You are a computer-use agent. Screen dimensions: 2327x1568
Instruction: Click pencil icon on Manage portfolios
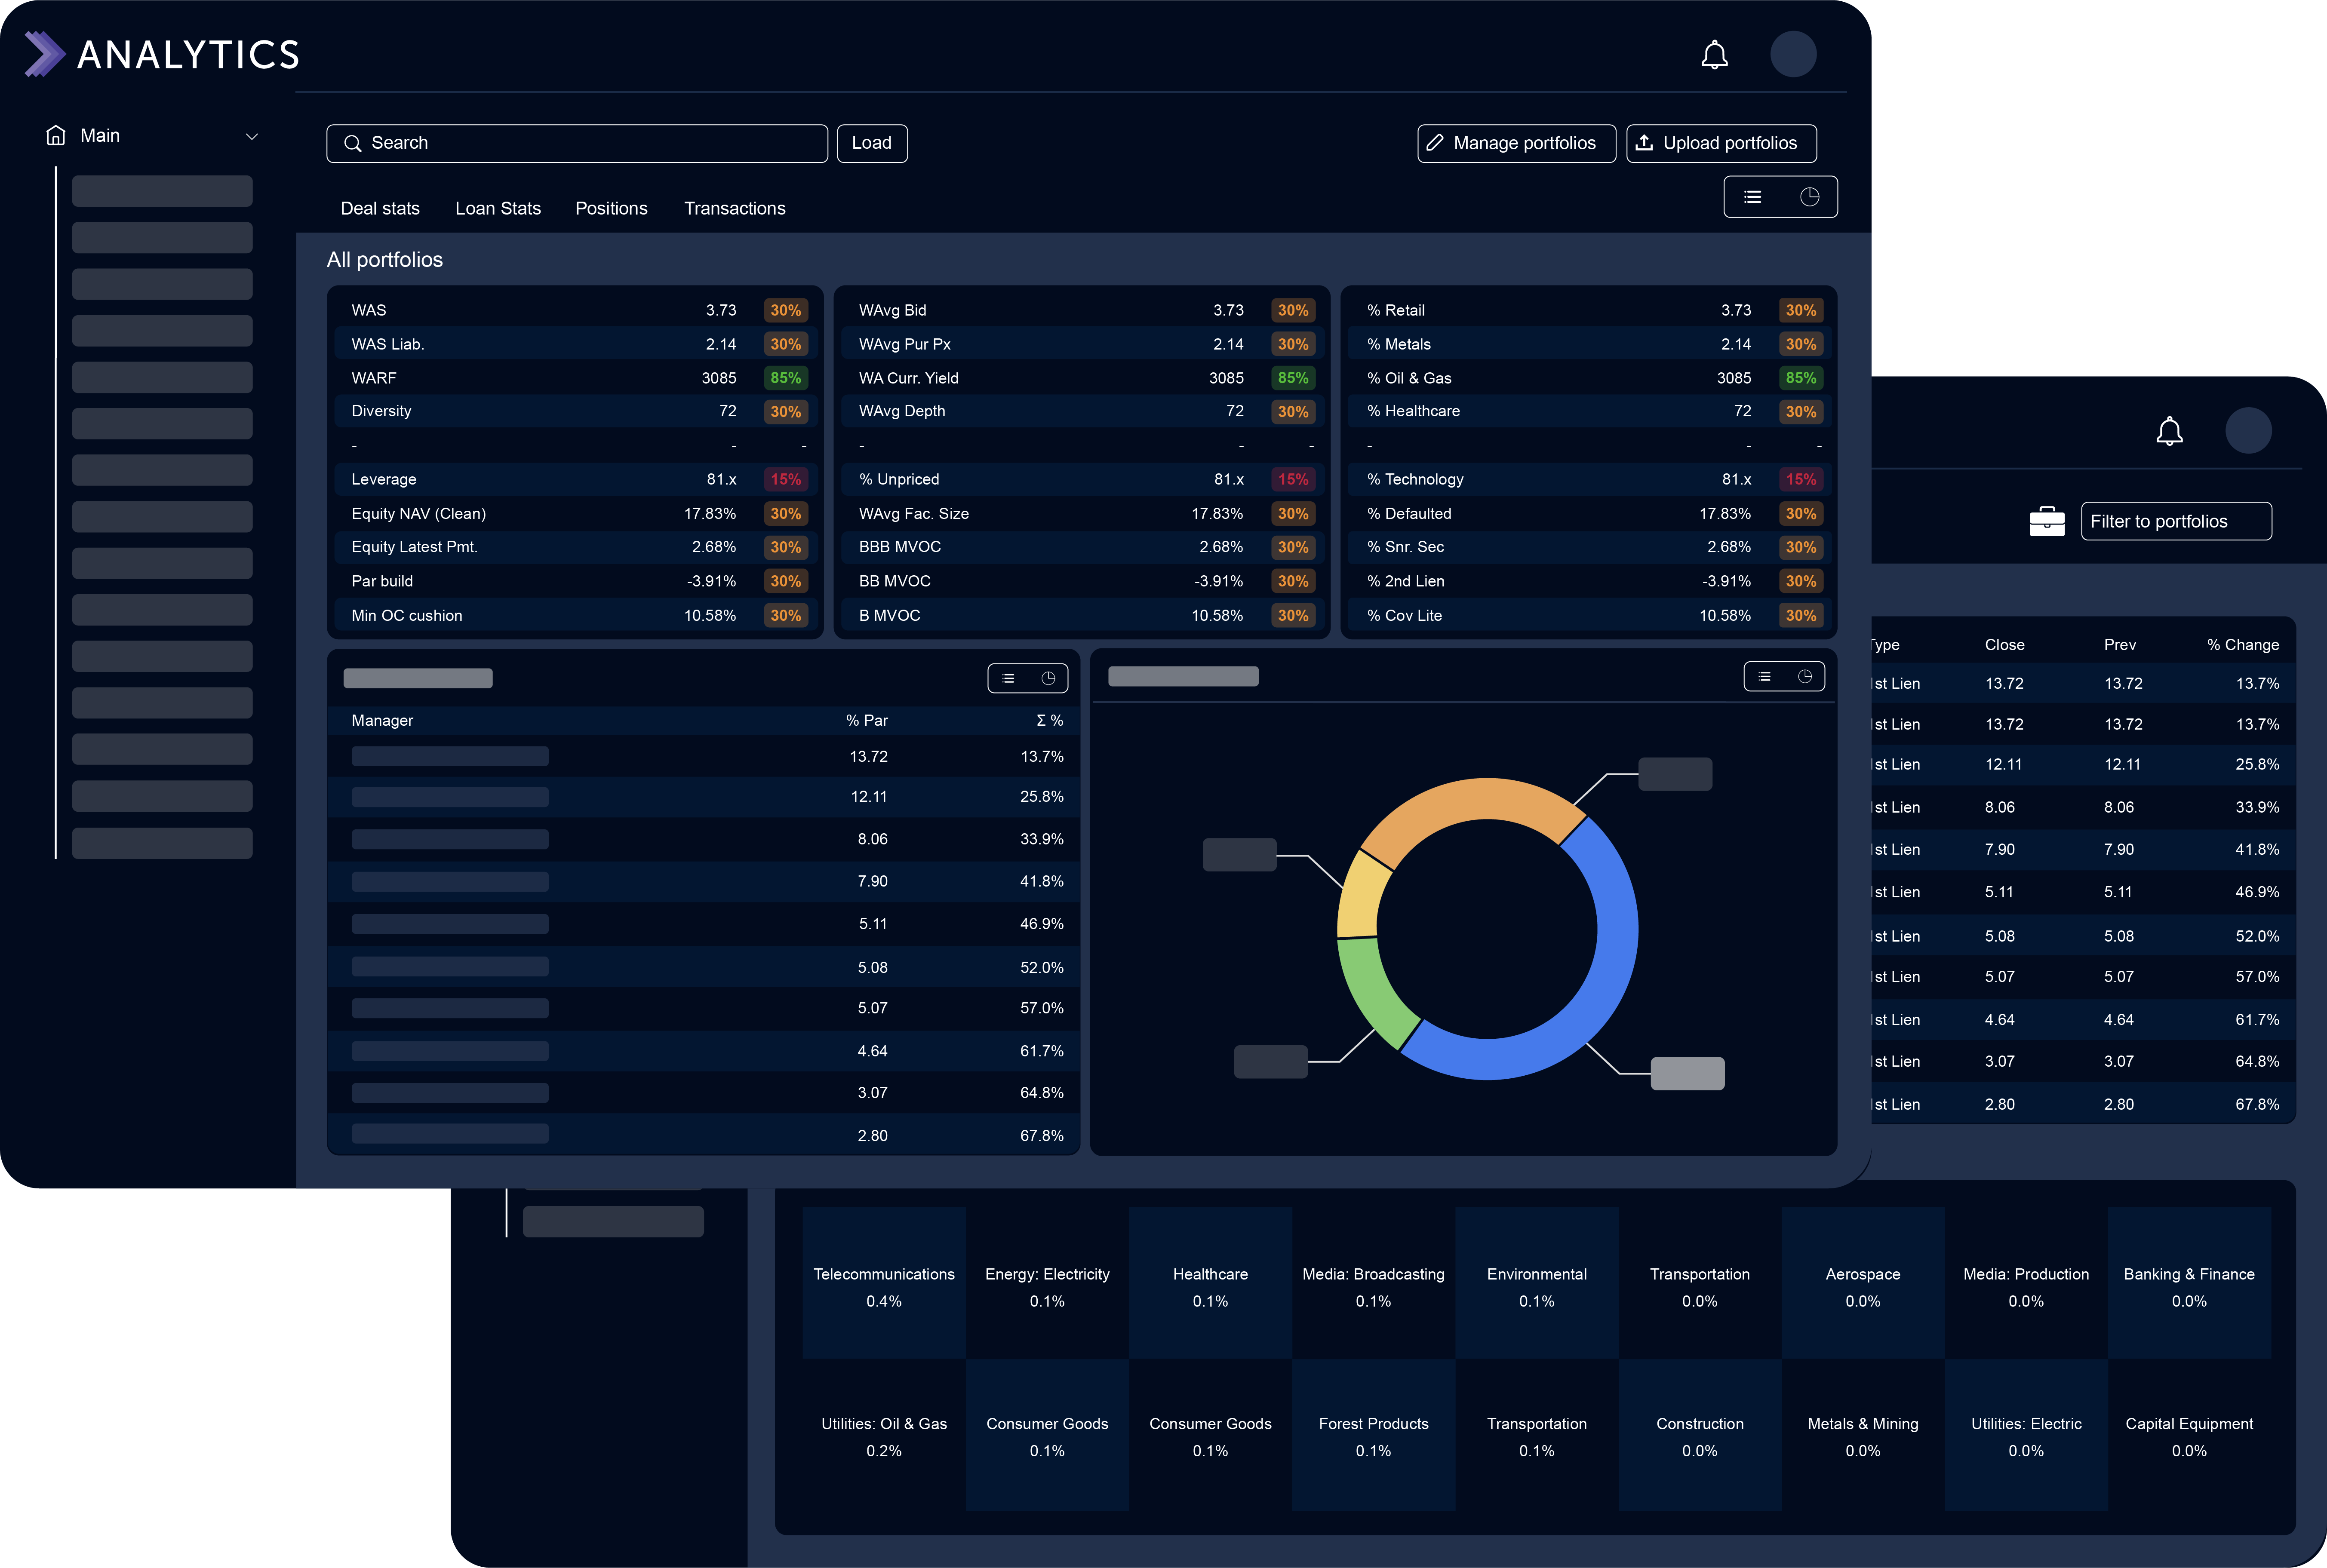(x=1435, y=143)
